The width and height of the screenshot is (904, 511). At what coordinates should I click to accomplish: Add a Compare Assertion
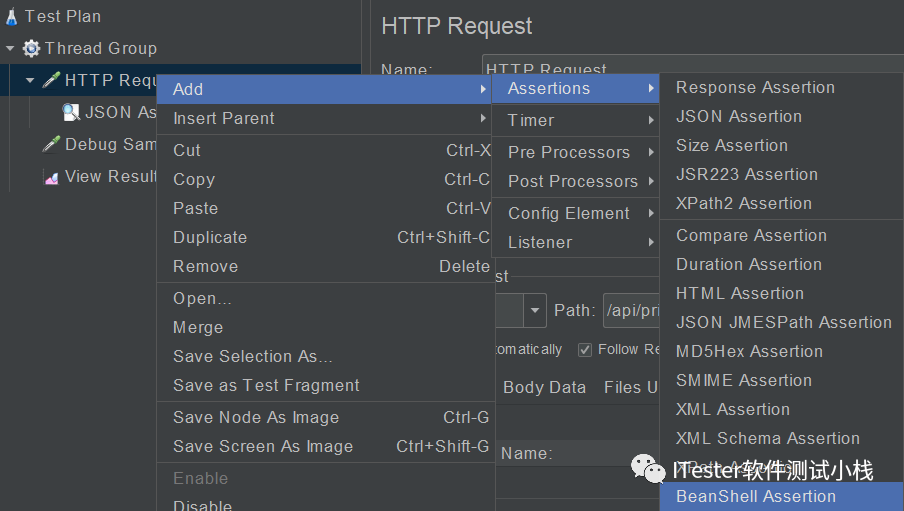tap(781, 235)
